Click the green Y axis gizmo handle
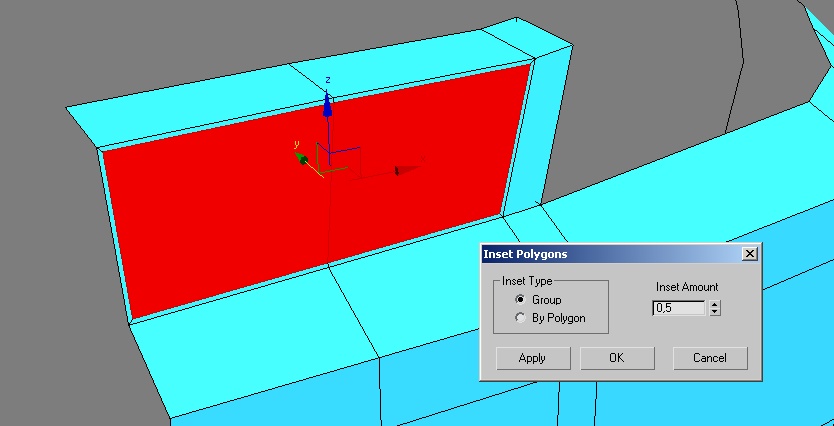This screenshot has width=834, height=426. pyautogui.click(x=301, y=158)
